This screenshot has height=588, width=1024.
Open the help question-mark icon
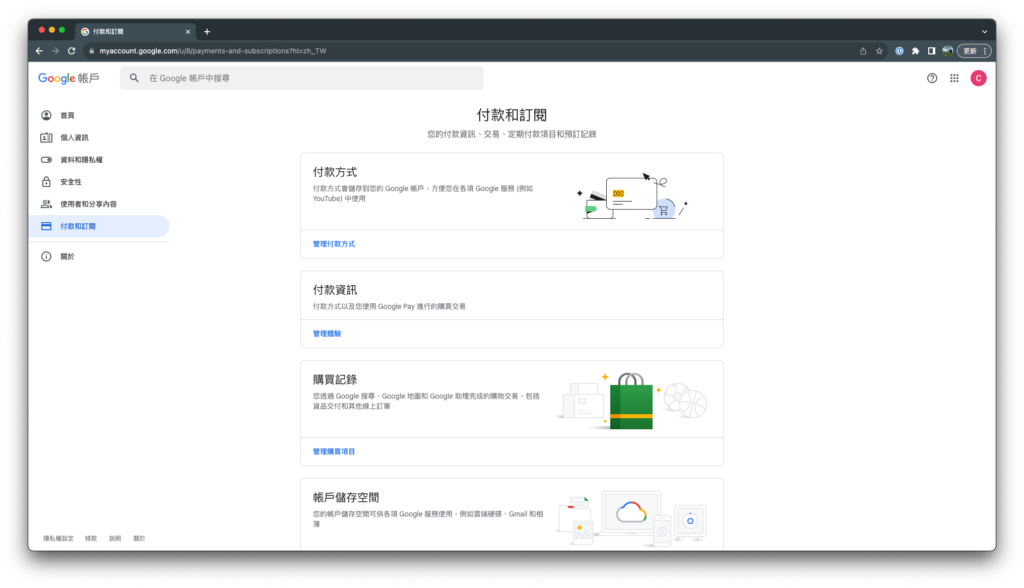click(932, 78)
